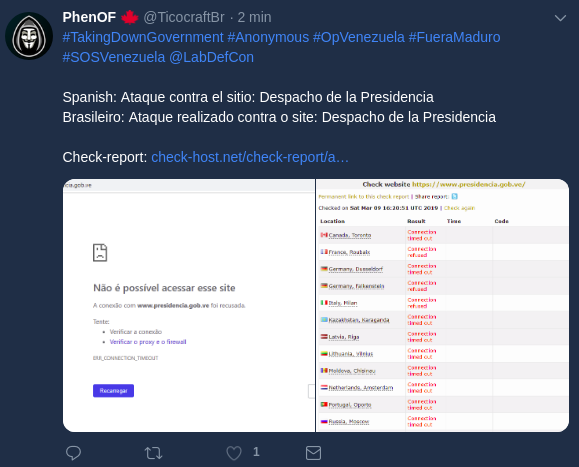Viewport: 579px width, 467px height.
Task: Open the #TakingDownGovernment hashtag
Action: (143, 37)
